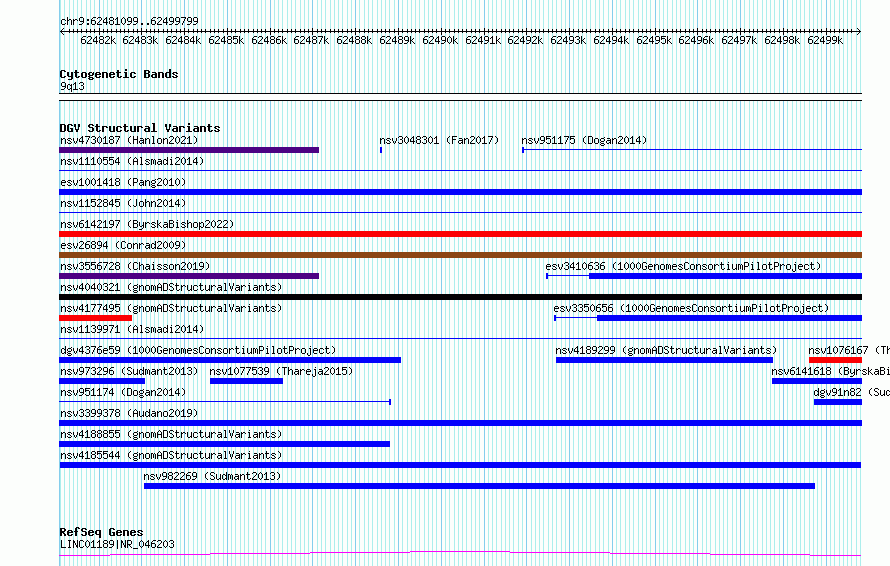Open nsv1152845 (John2014) variant label

click(123, 203)
